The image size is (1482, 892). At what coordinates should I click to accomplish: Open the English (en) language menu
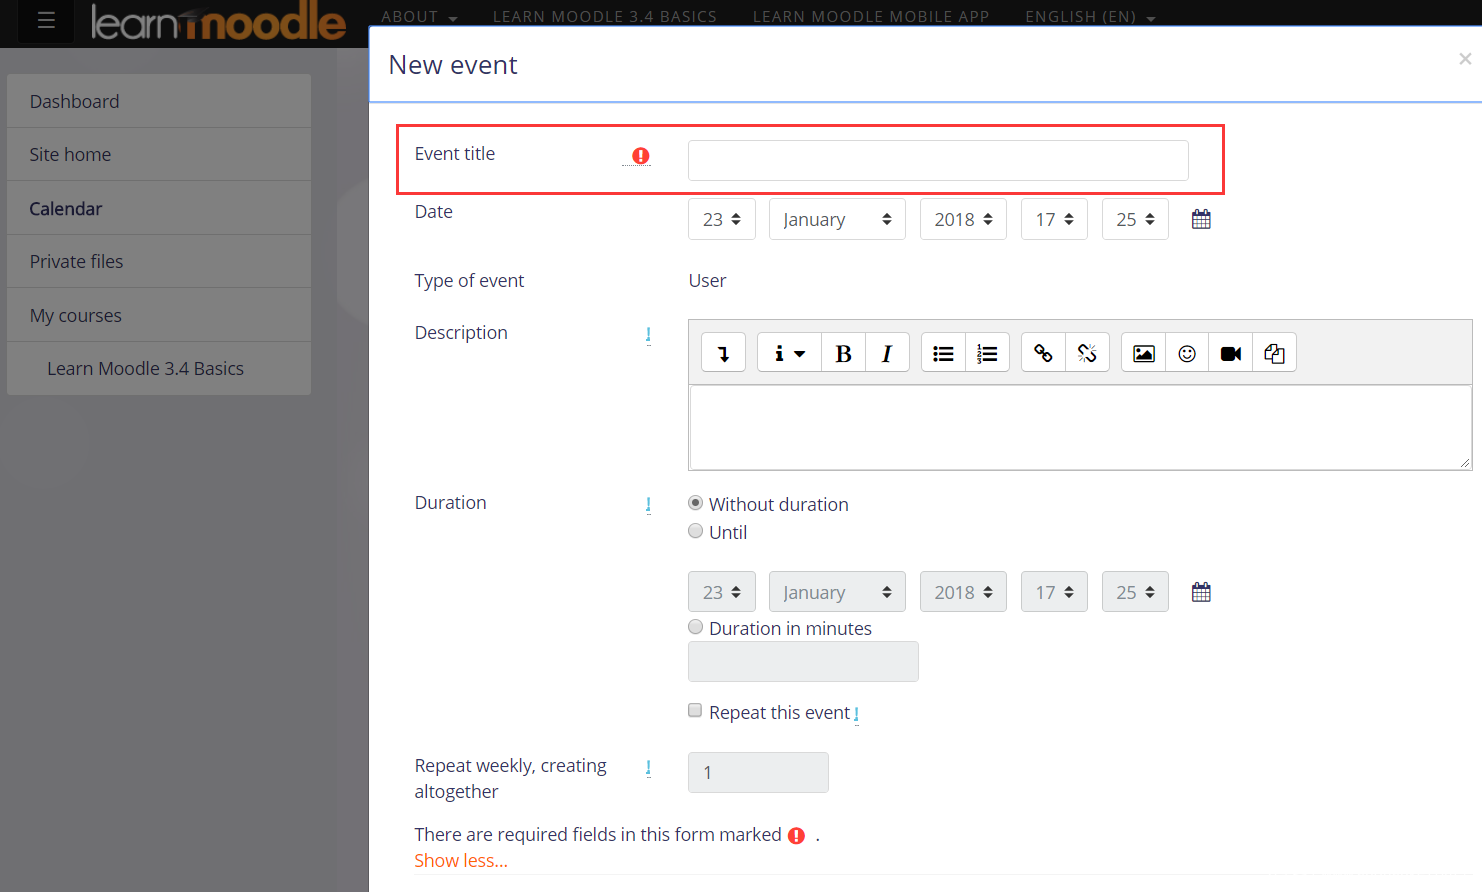point(1090,16)
